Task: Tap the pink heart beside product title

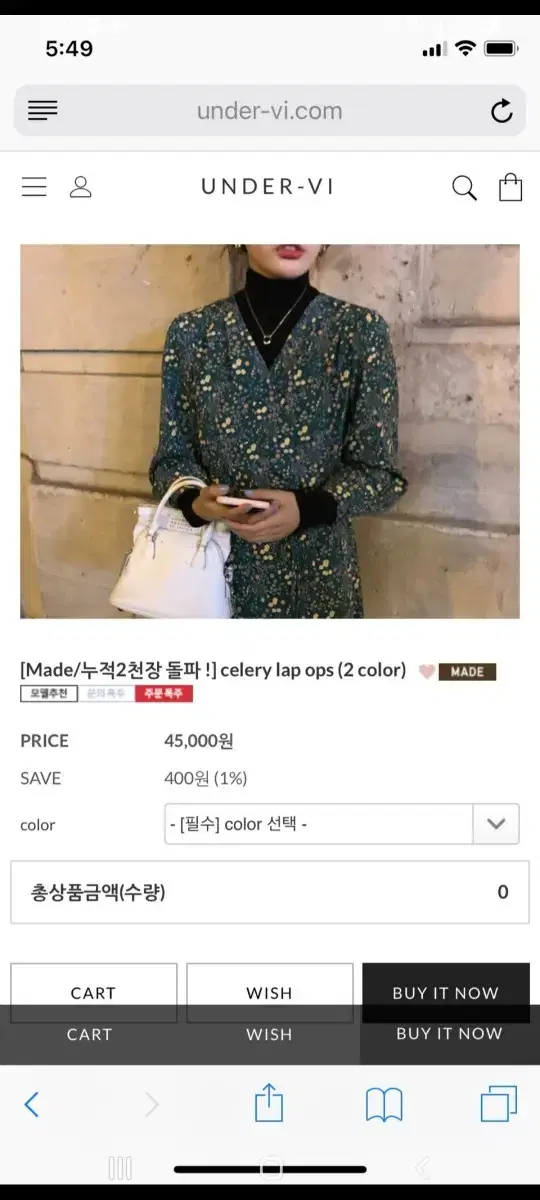Action: [x=426, y=672]
